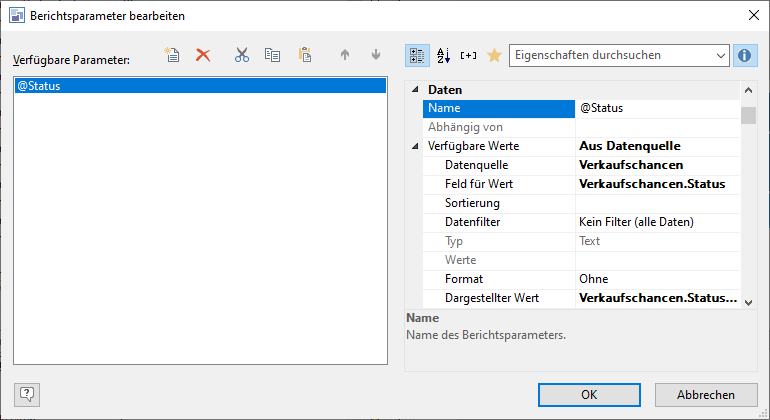
Task: Click the property grid vertical scrollbar
Action: pos(748,200)
